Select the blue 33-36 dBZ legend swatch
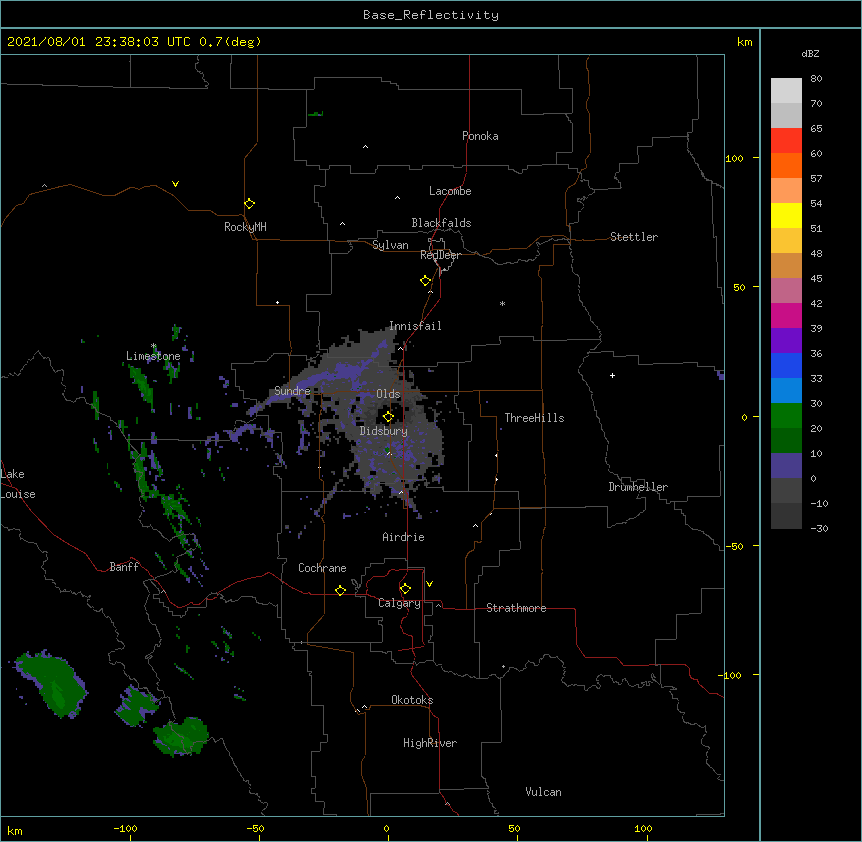Viewport: 862px width, 842px height. 786,365
